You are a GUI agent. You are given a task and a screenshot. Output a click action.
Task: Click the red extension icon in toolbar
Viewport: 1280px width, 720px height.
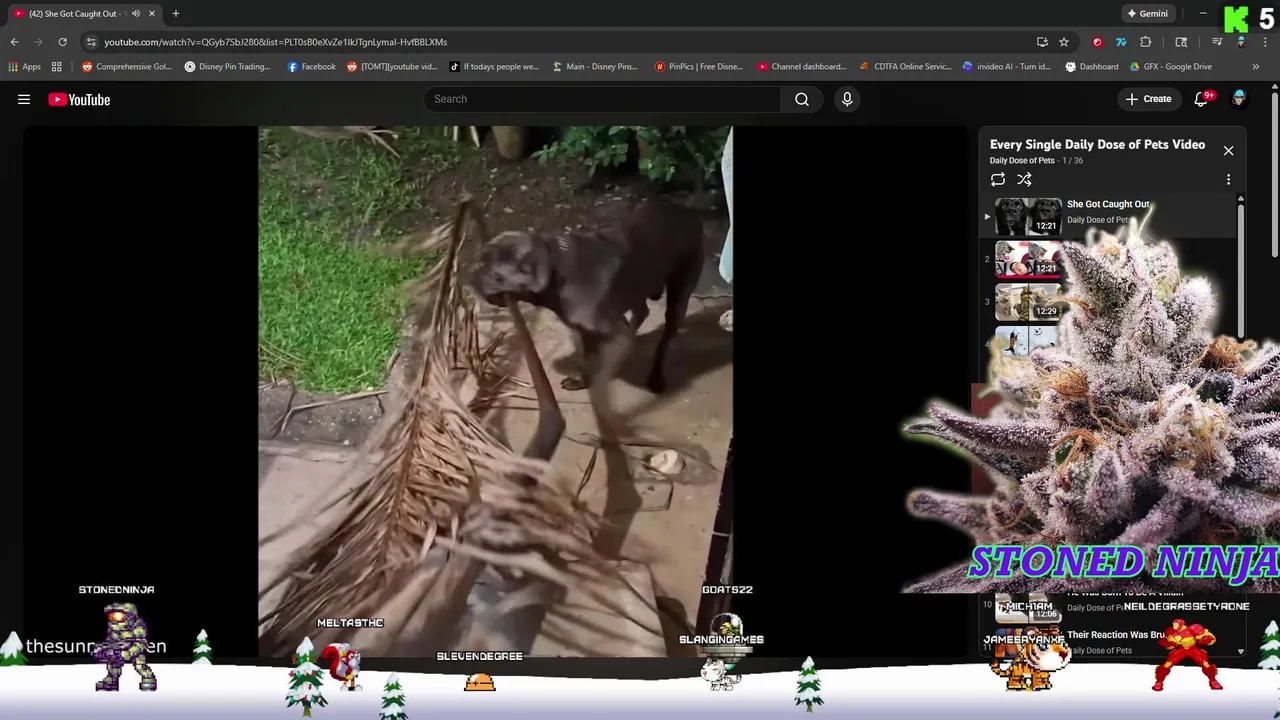click(x=1098, y=42)
